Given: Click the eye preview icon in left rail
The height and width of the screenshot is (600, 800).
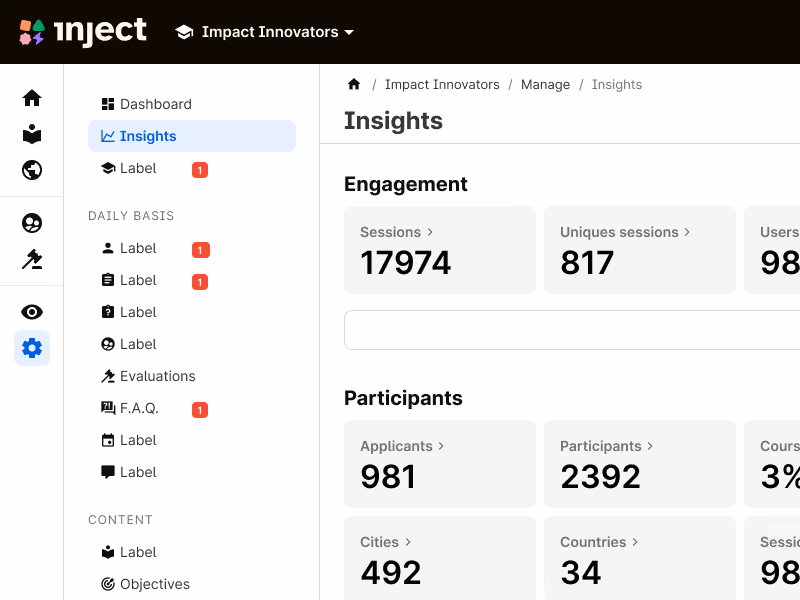Looking at the screenshot, I should point(32,312).
